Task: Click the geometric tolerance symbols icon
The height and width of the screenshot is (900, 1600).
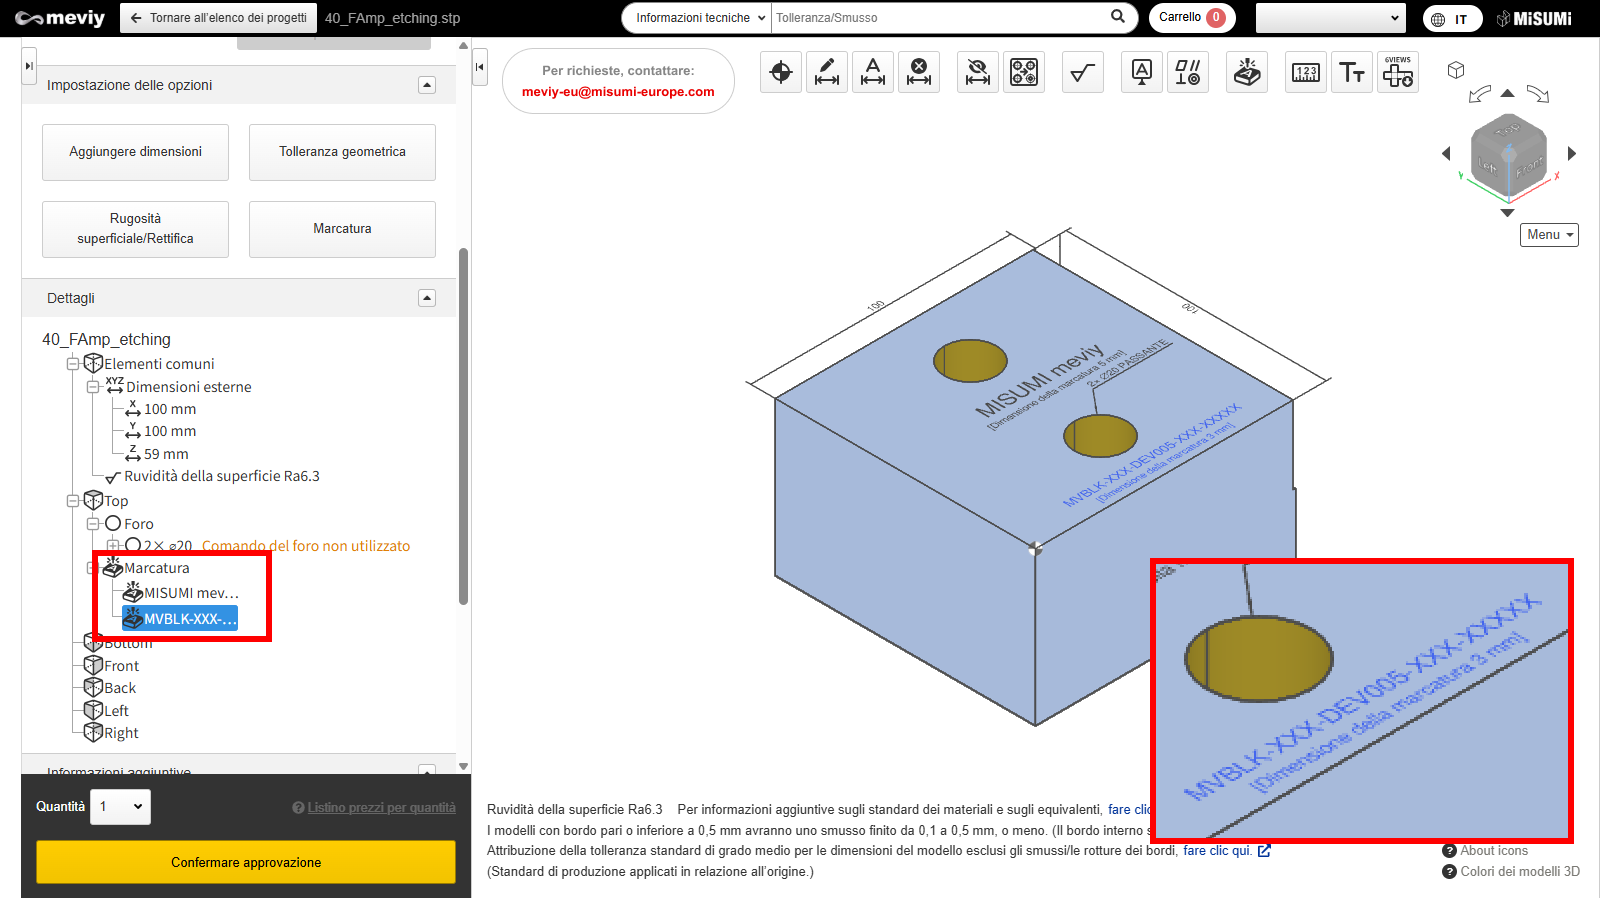Action: 1188,72
